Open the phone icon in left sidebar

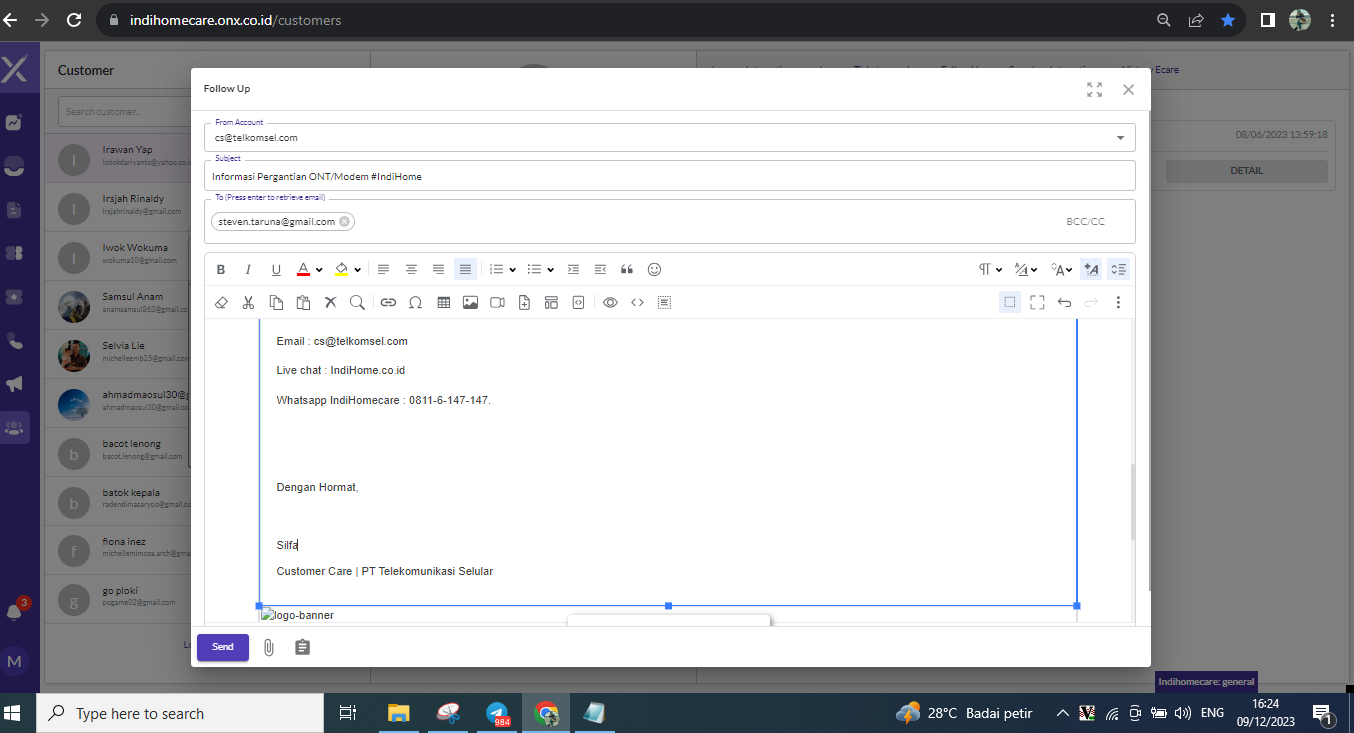click(x=15, y=341)
